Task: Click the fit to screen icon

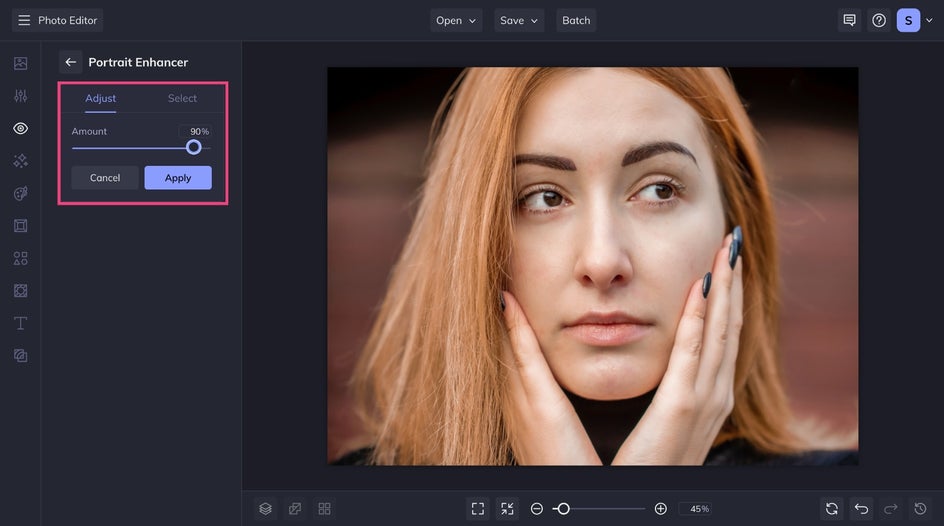Action: [478, 509]
